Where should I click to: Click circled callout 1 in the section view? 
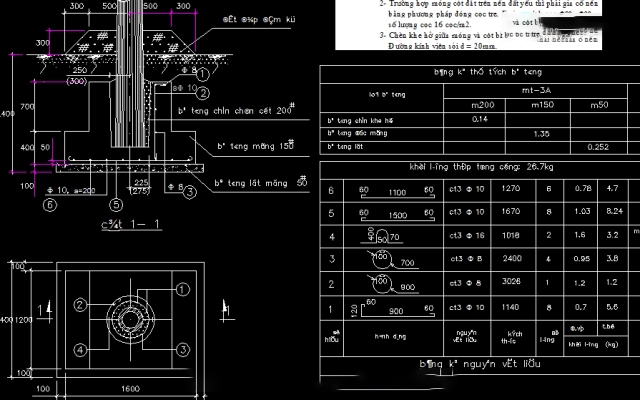[x=202, y=75]
